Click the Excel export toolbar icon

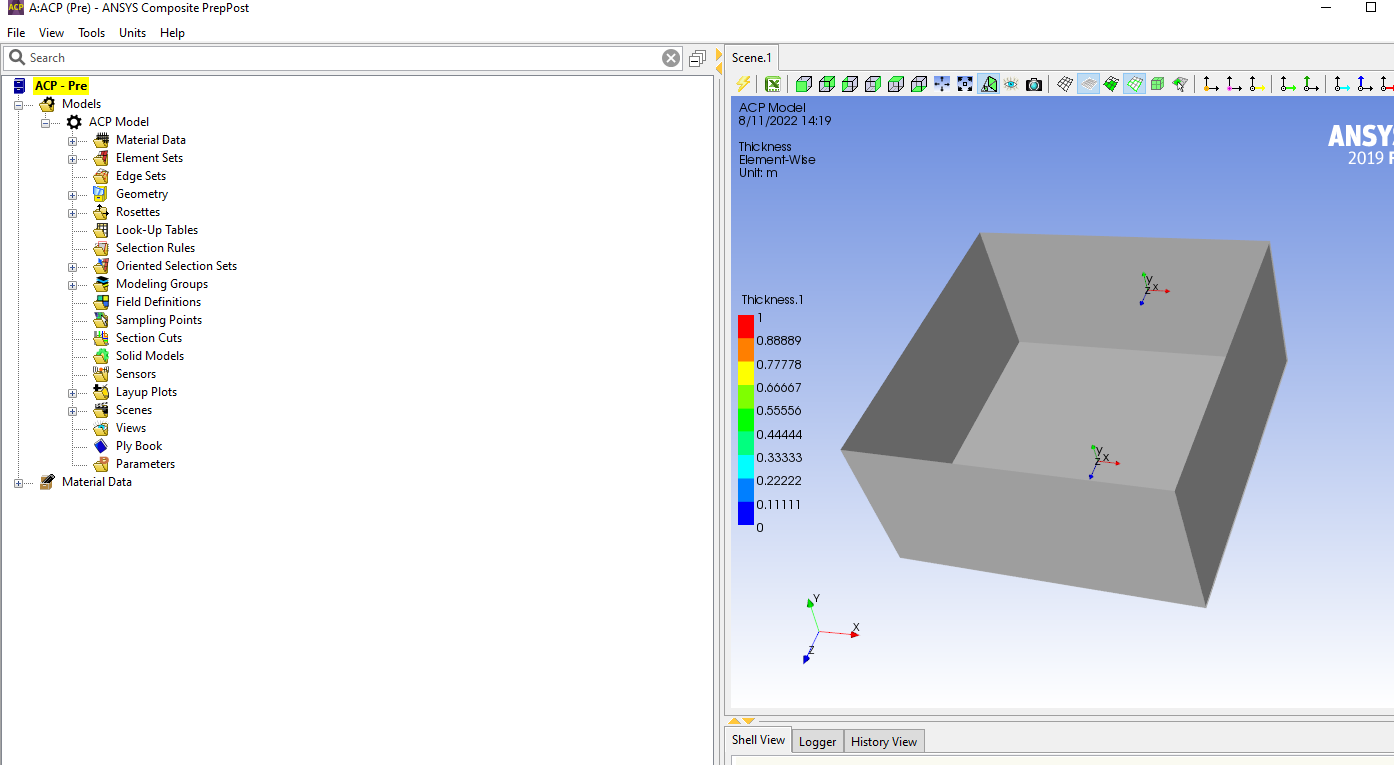coord(773,84)
